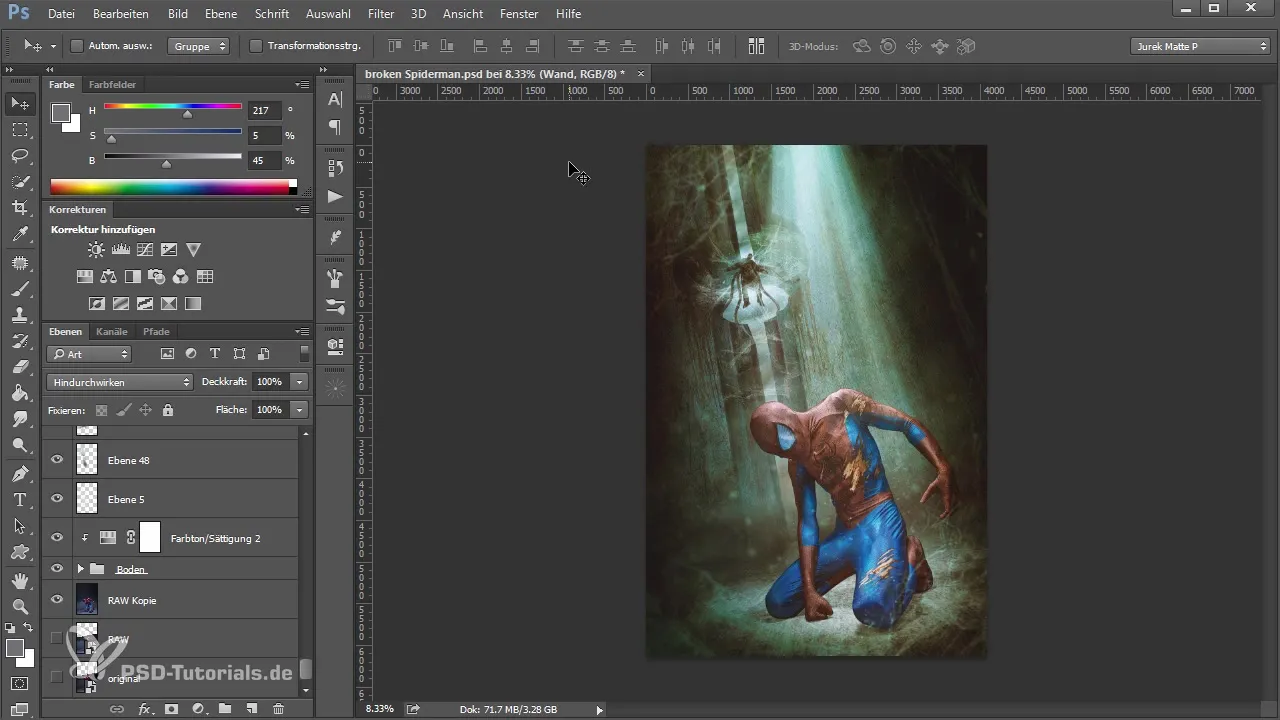Filter layers by type layers

pyautogui.click(x=214, y=354)
